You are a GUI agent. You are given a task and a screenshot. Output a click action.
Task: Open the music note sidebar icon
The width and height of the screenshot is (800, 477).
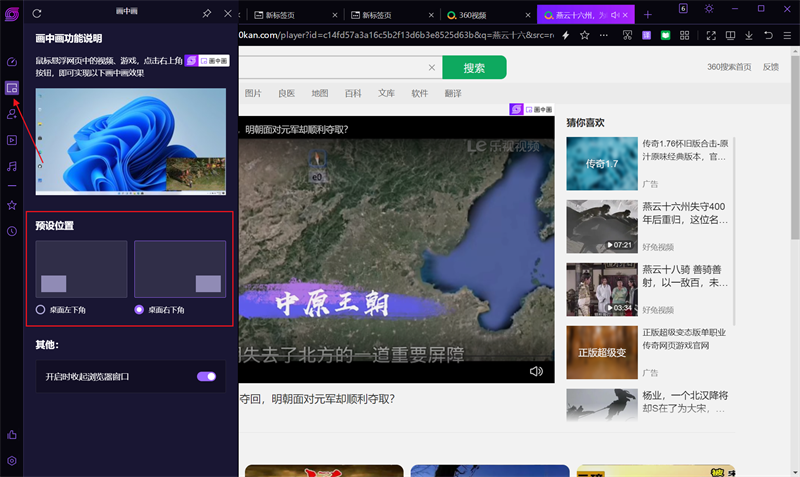pos(12,166)
